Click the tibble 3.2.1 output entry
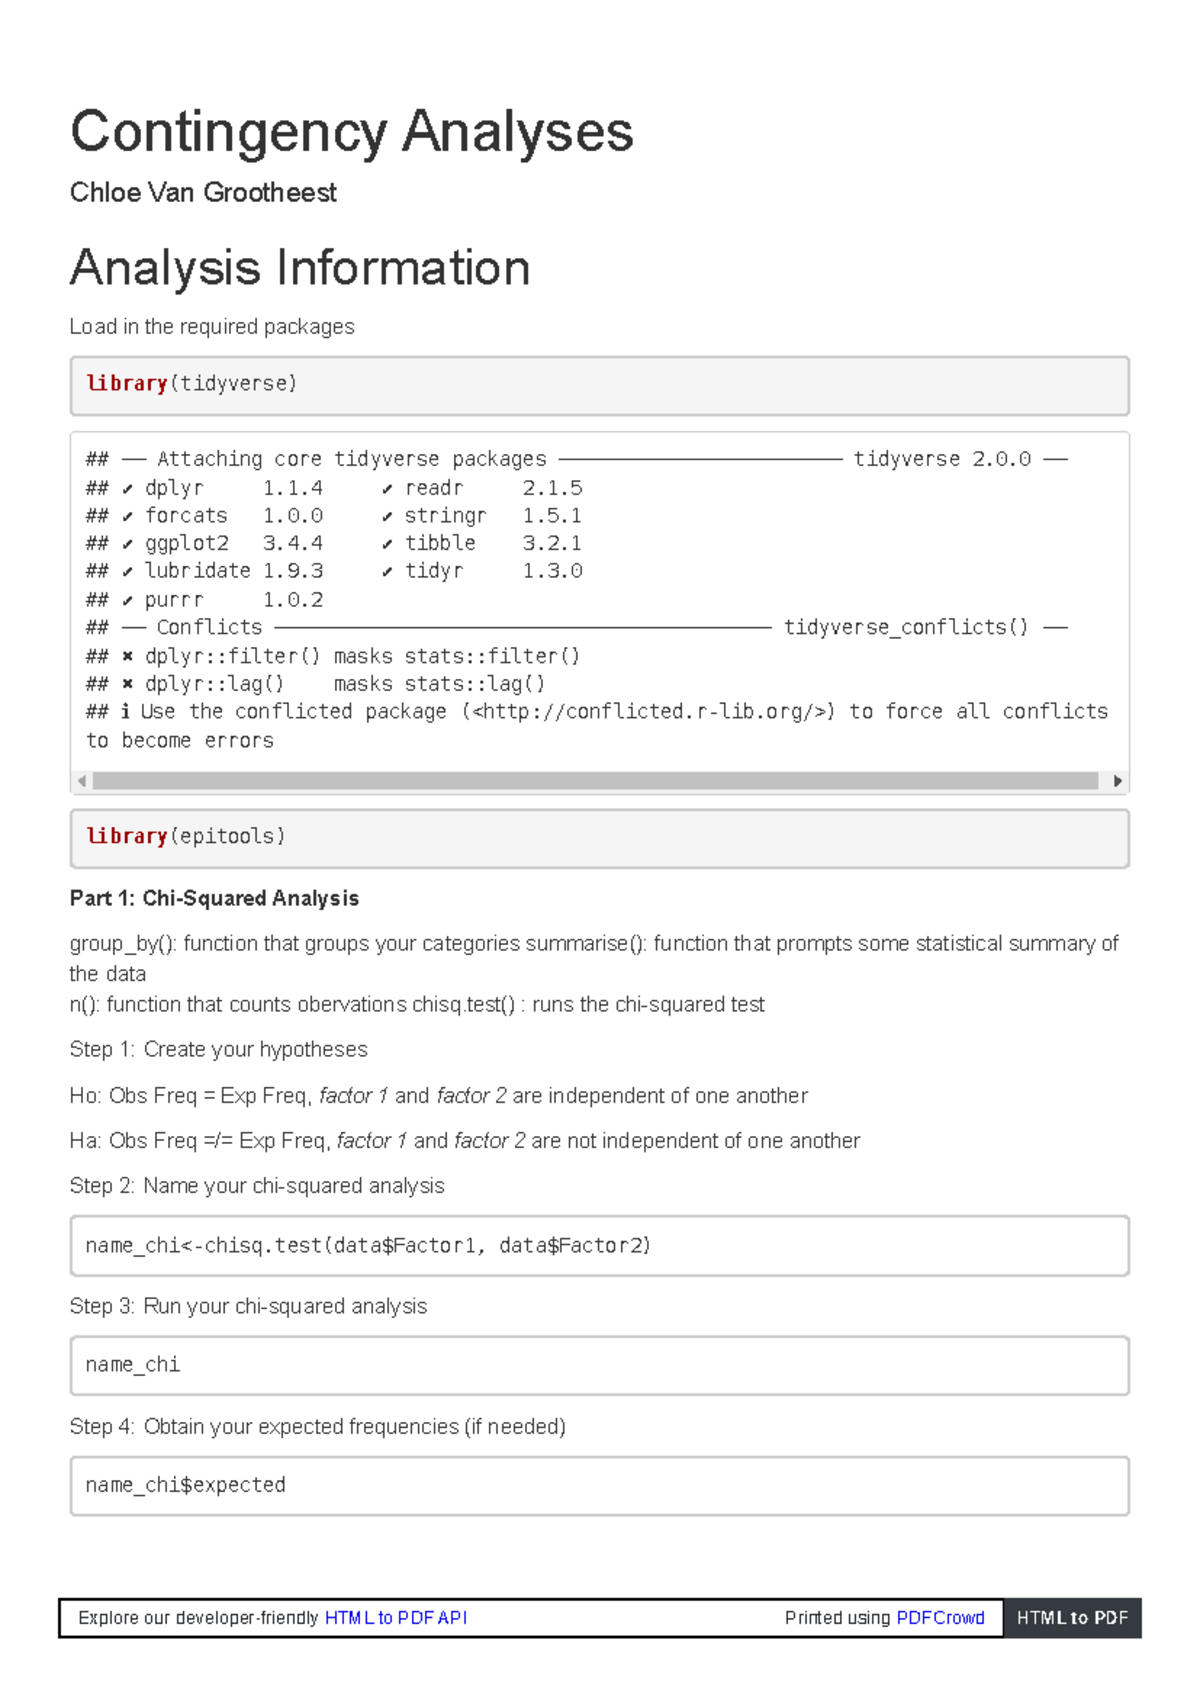Viewport: 1200px width, 1698px height. click(x=482, y=544)
